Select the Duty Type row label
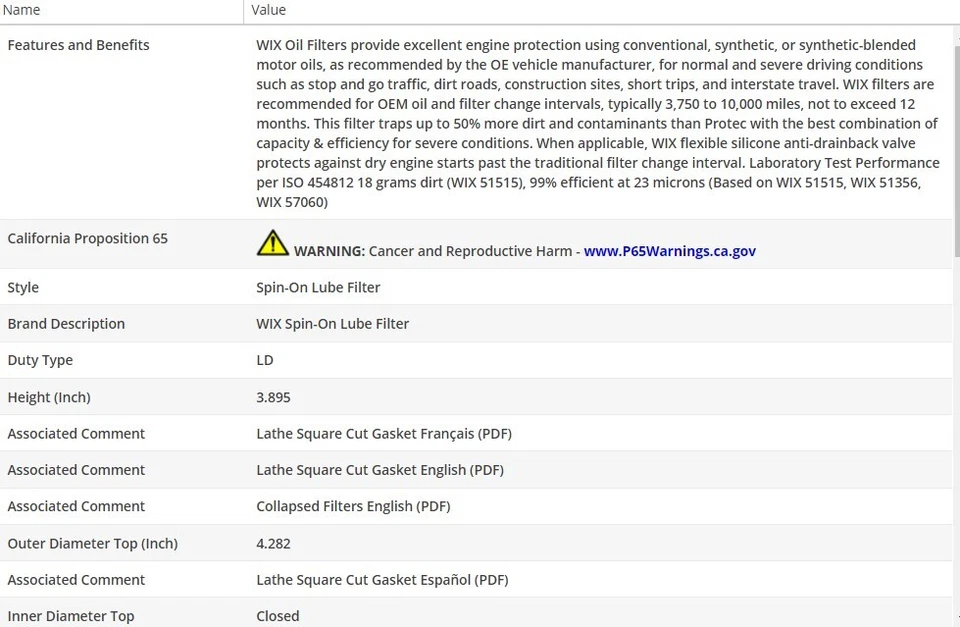Screen dimensions: 960x627 click(40, 360)
